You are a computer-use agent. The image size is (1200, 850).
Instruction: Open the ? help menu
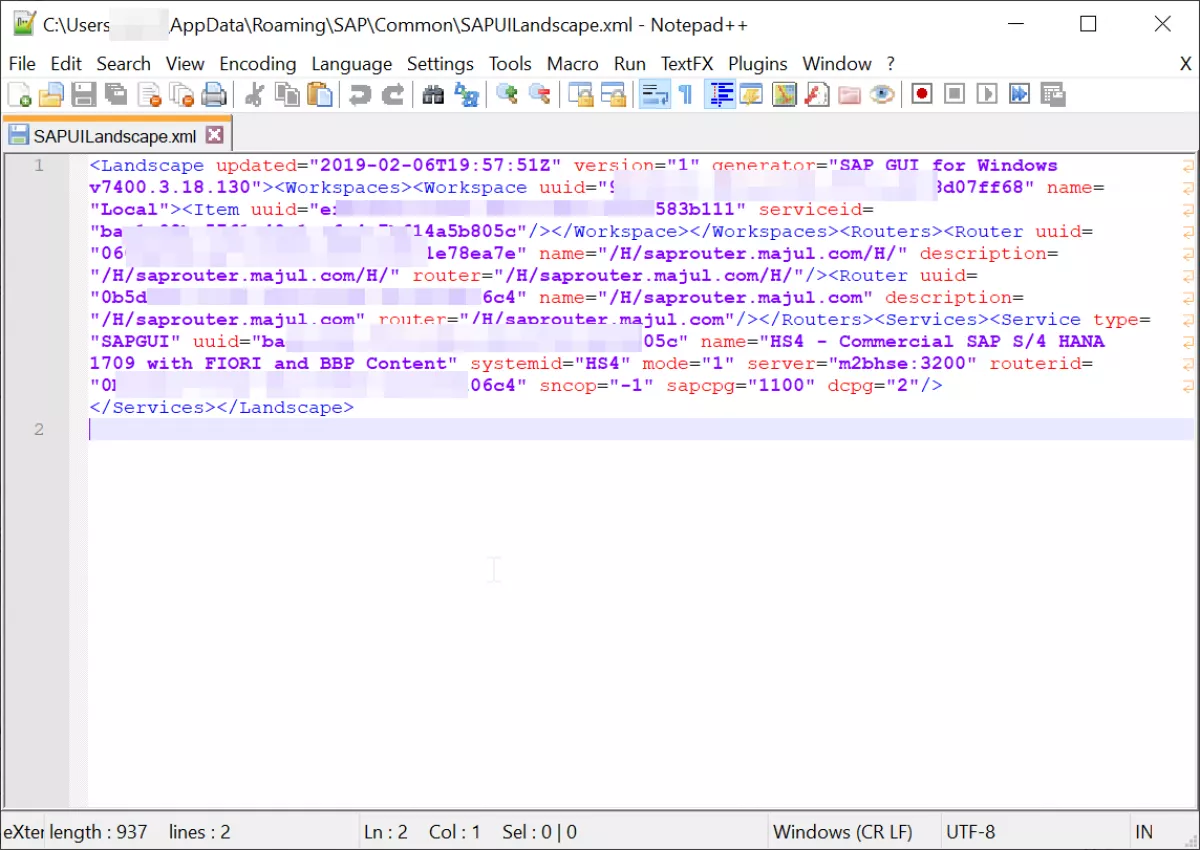click(890, 64)
